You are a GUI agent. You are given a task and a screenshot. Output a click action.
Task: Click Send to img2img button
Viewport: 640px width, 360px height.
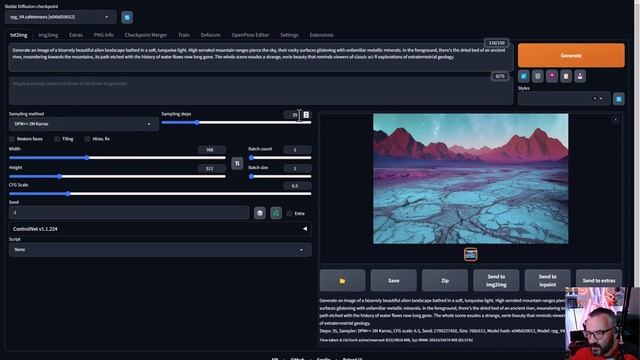496,280
